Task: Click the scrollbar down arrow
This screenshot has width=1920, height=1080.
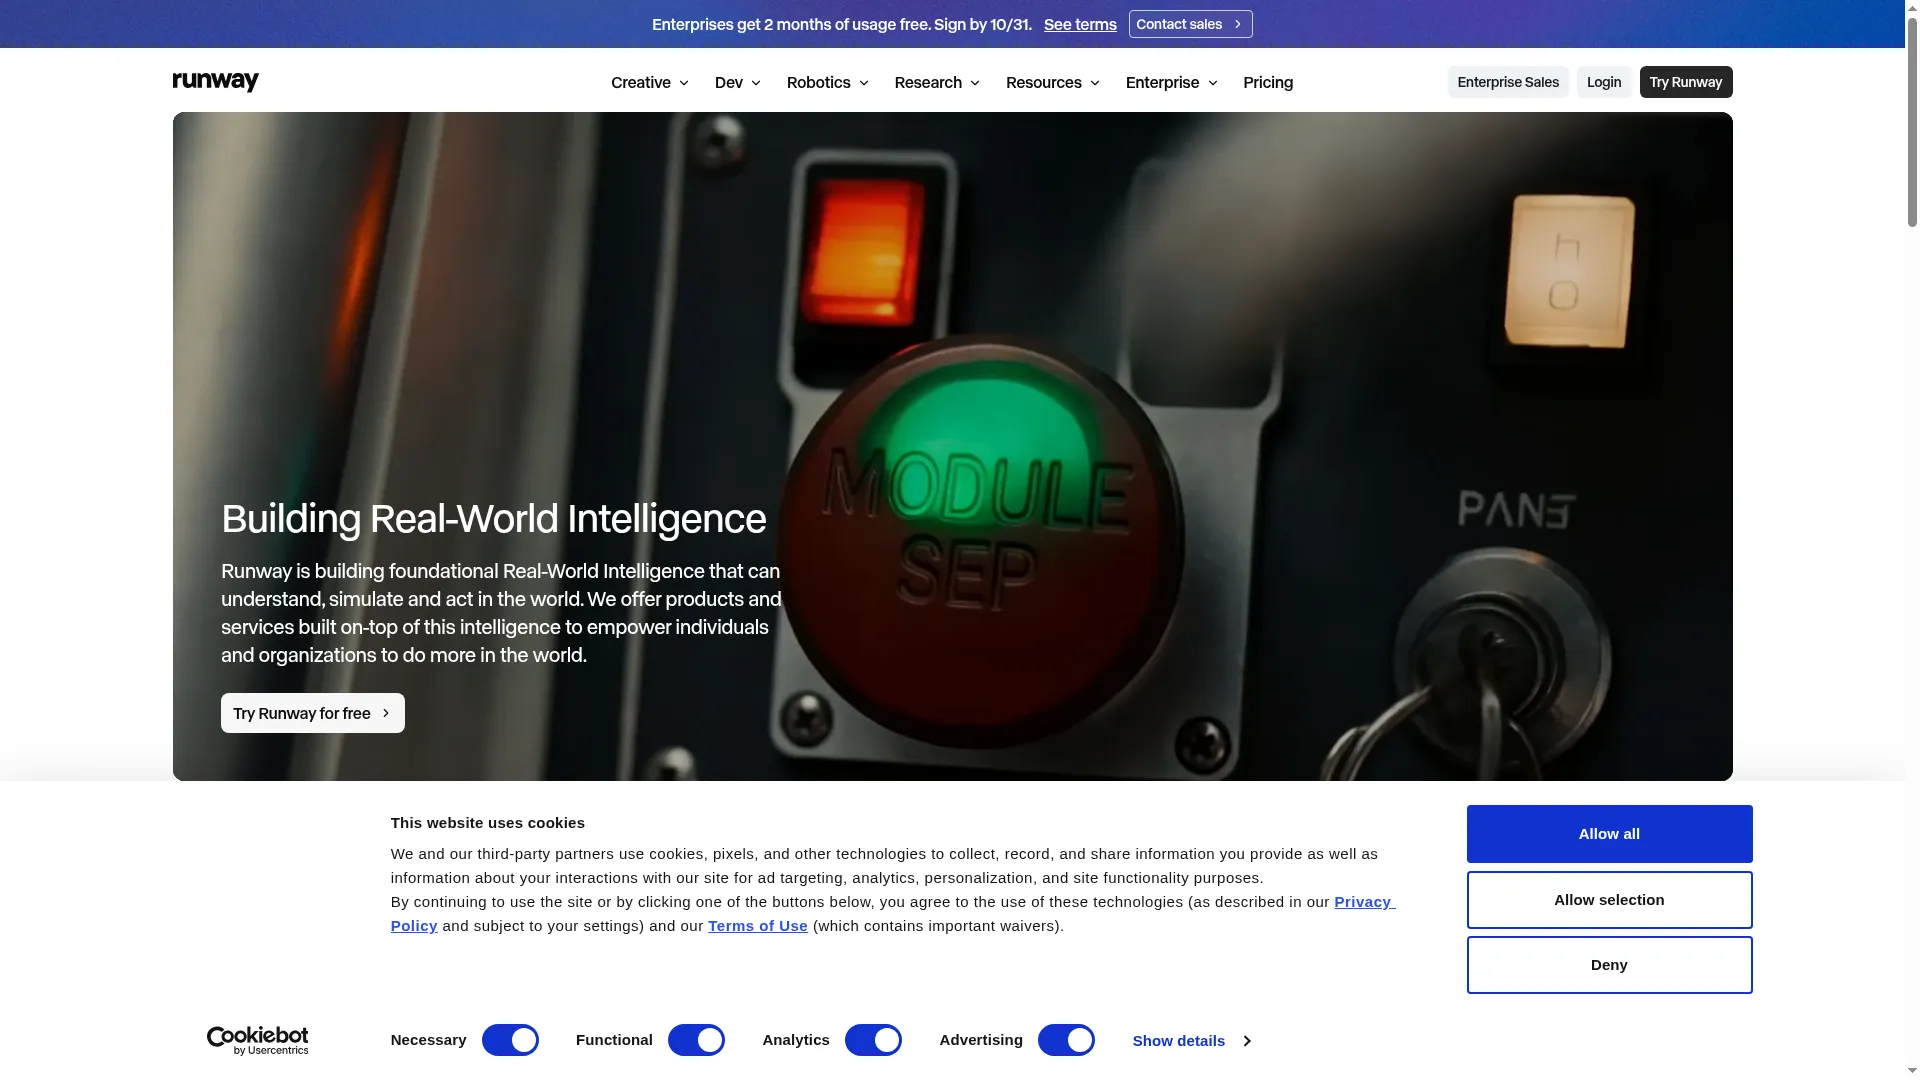Action: pyautogui.click(x=1912, y=1072)
